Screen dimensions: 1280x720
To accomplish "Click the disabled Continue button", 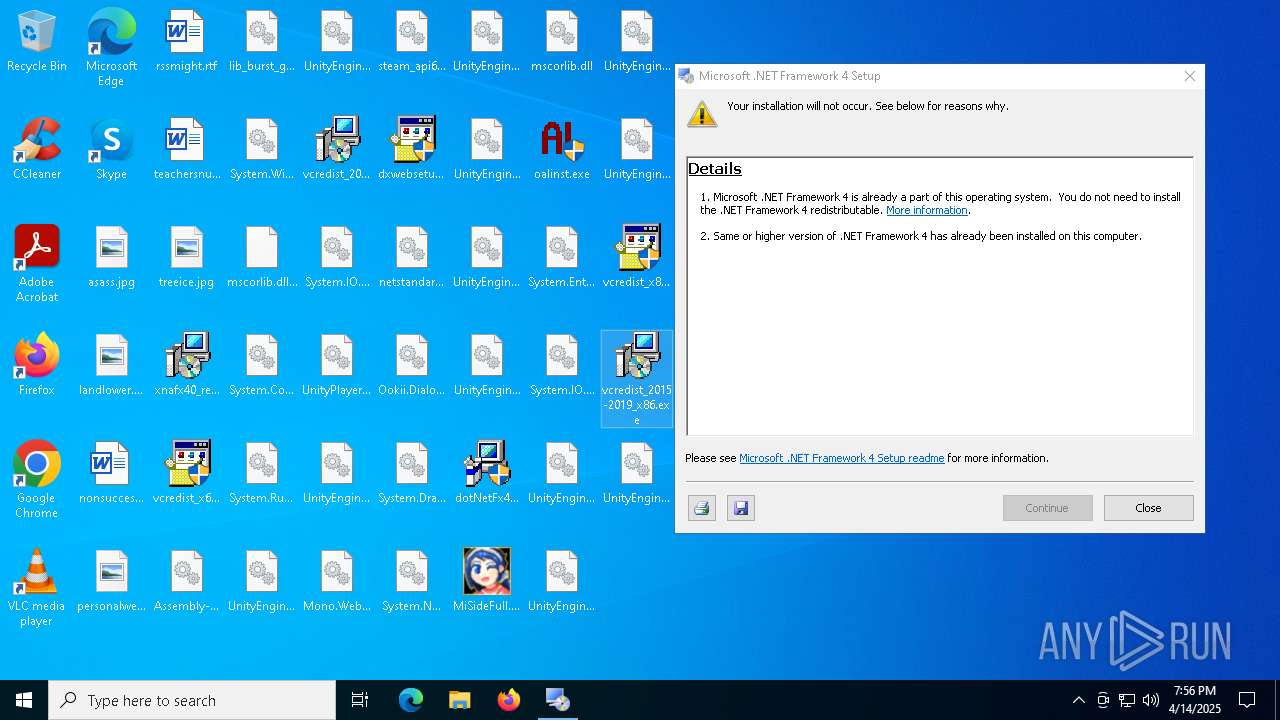I will coord(1047,508).
